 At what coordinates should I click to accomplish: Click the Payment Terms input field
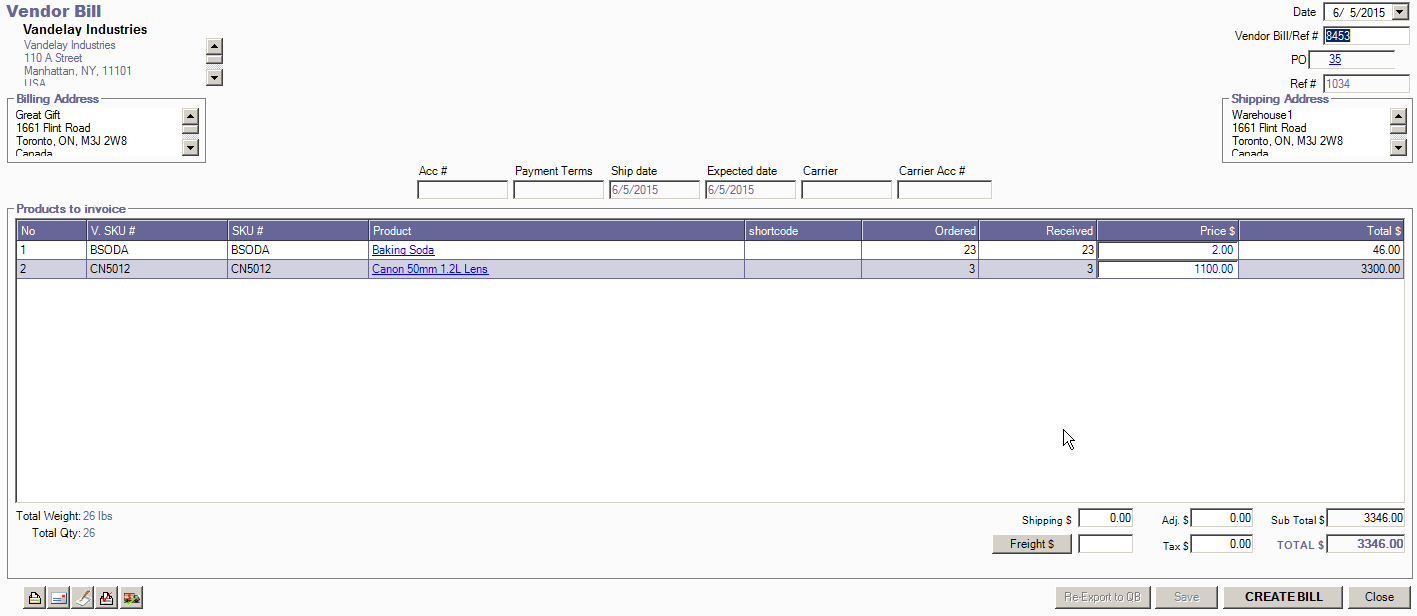558,190
